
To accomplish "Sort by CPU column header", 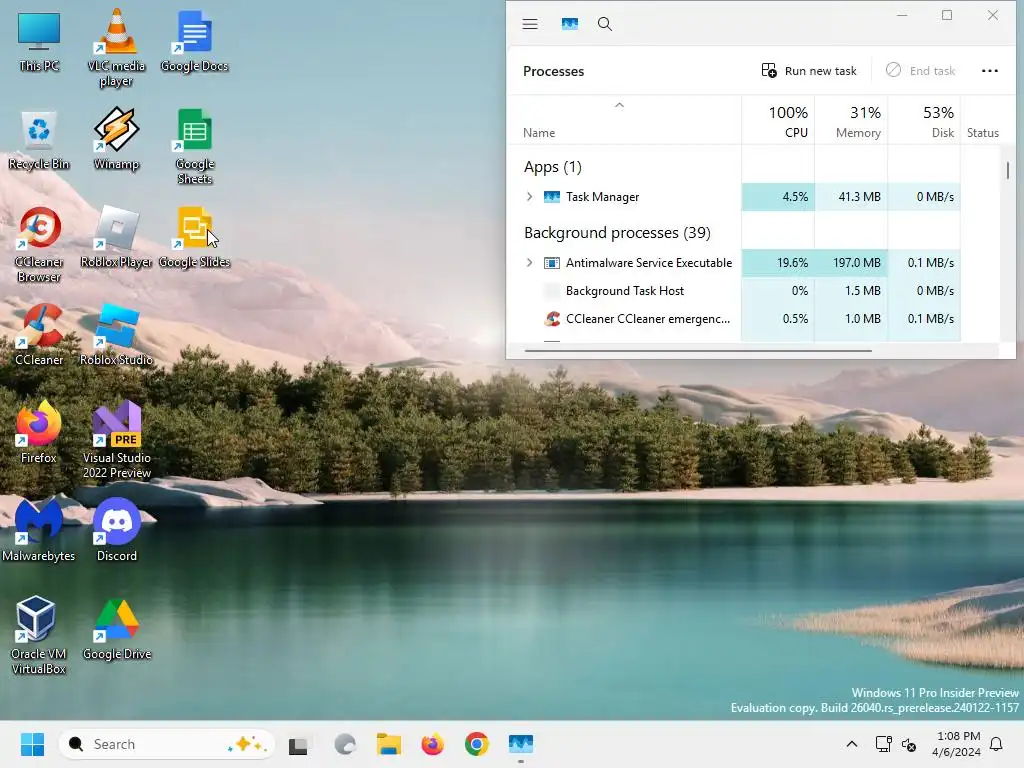I will click(778, 121).
